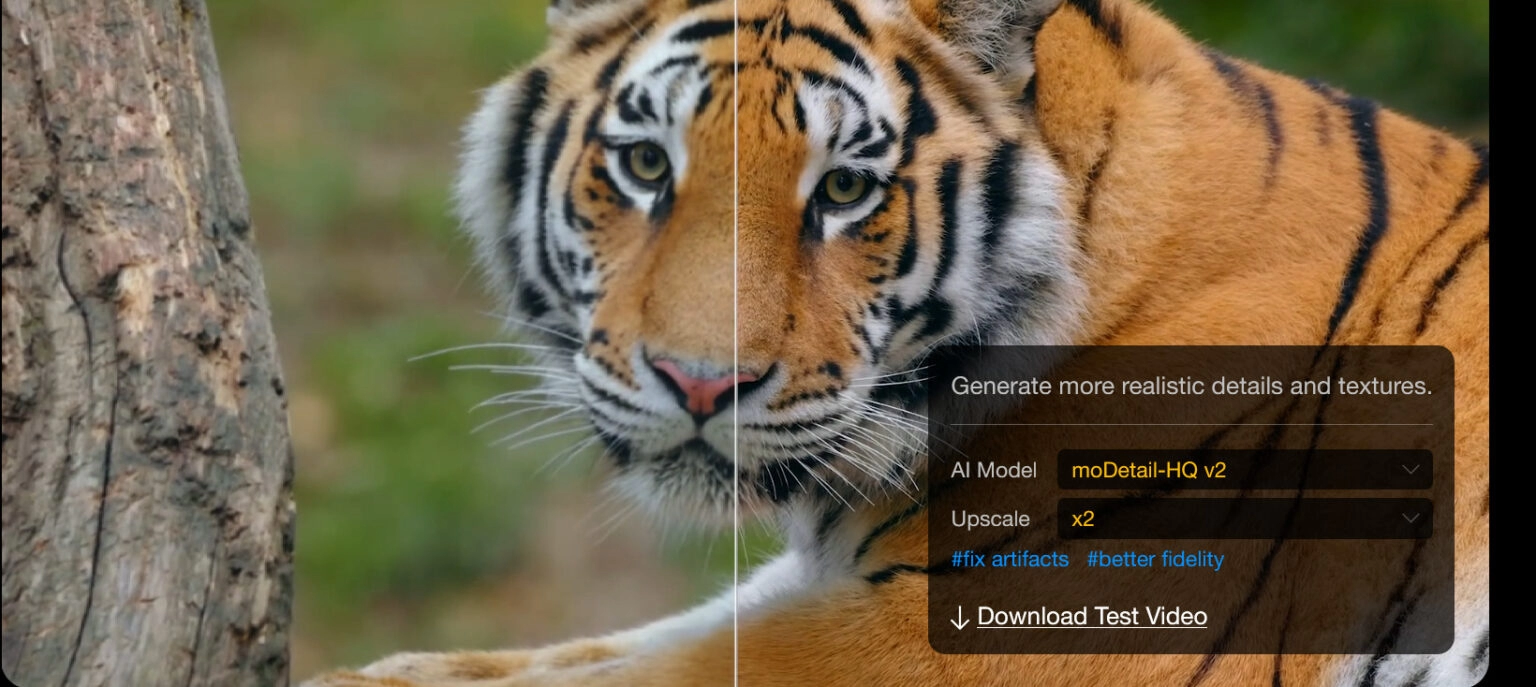The height and width of the screenshot is (687, 1536).
Task: Click the tiger's eye left of divider
Action: tap(647, 161)
